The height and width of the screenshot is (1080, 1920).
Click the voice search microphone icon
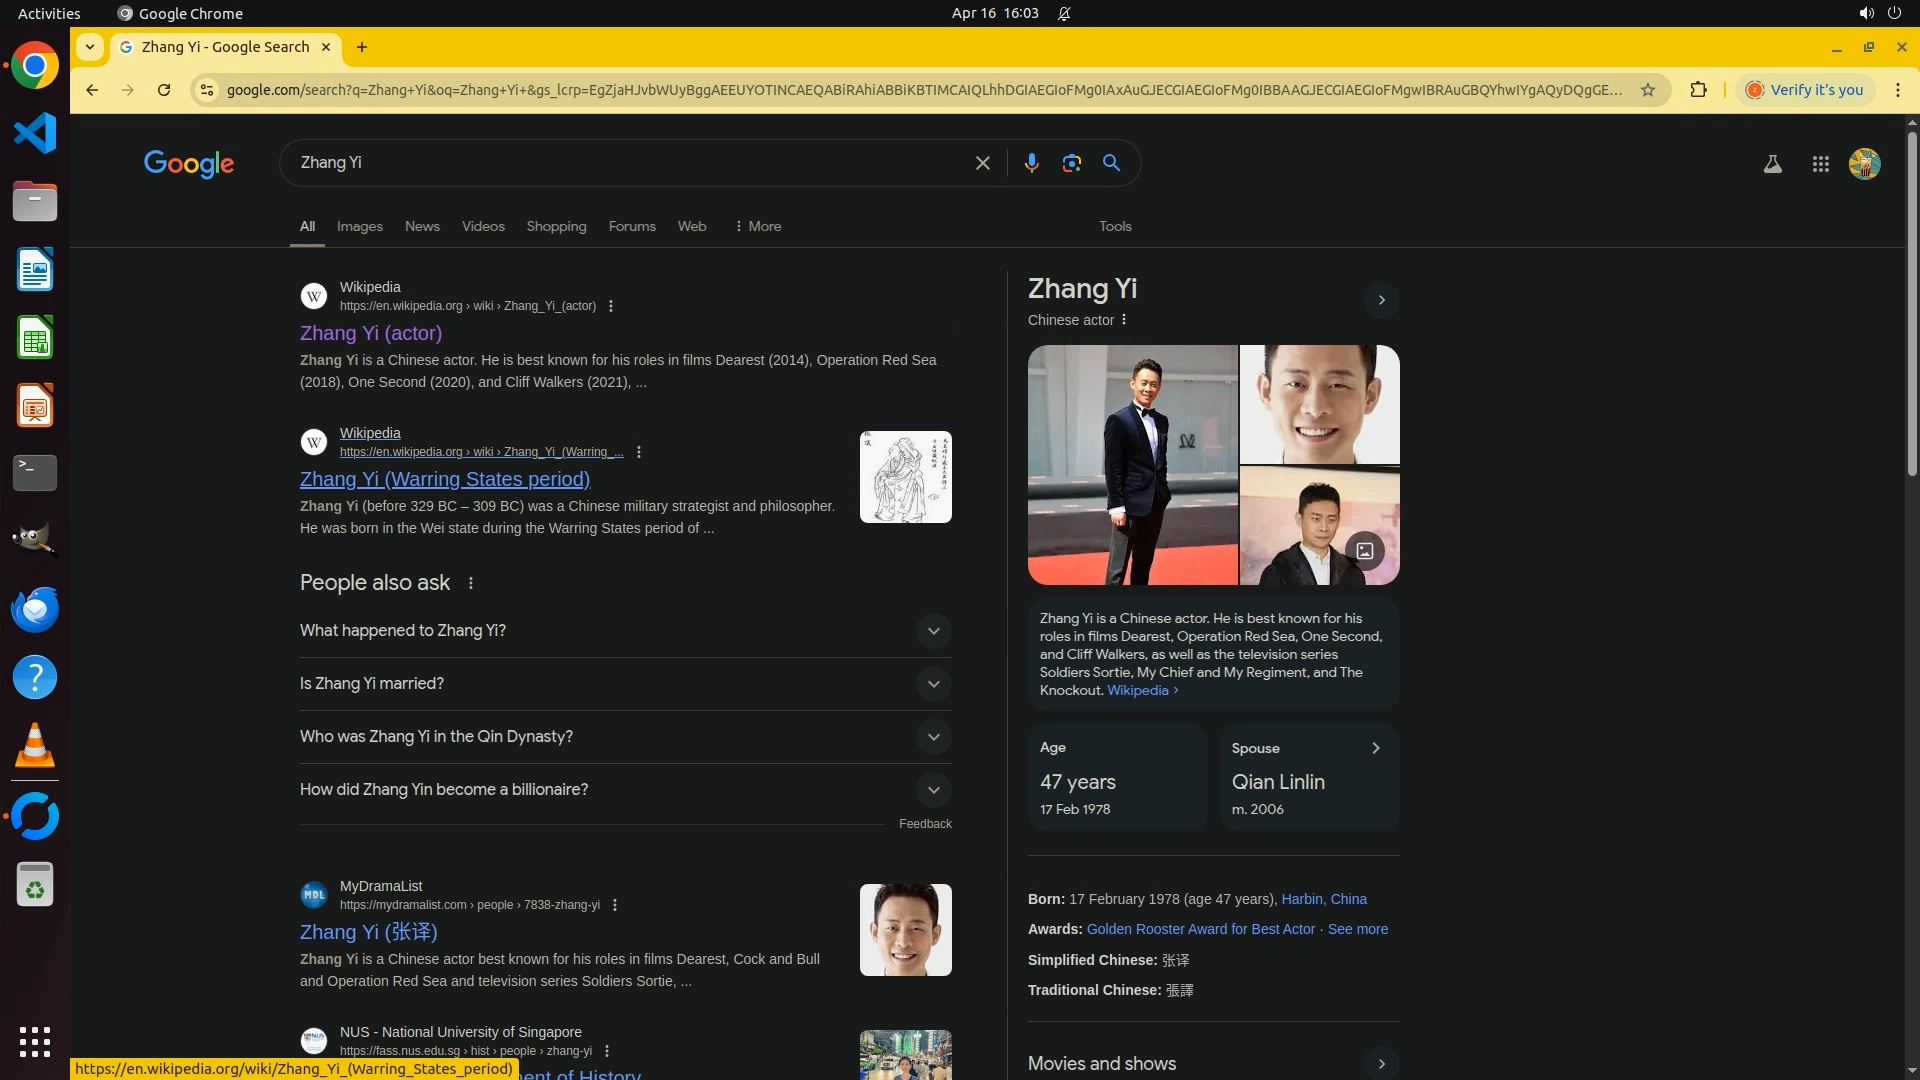coord(1031,163)
